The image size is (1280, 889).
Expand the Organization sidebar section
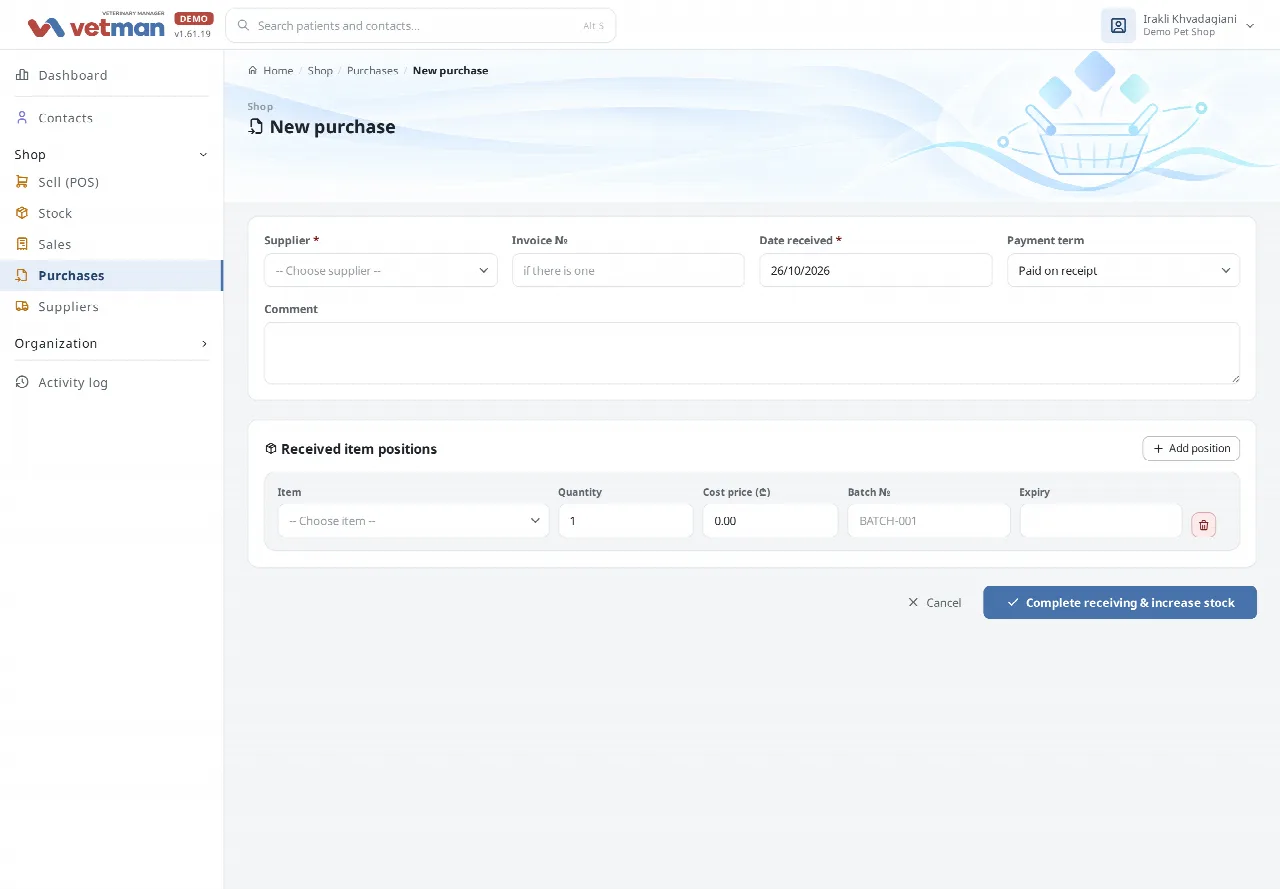204,344
